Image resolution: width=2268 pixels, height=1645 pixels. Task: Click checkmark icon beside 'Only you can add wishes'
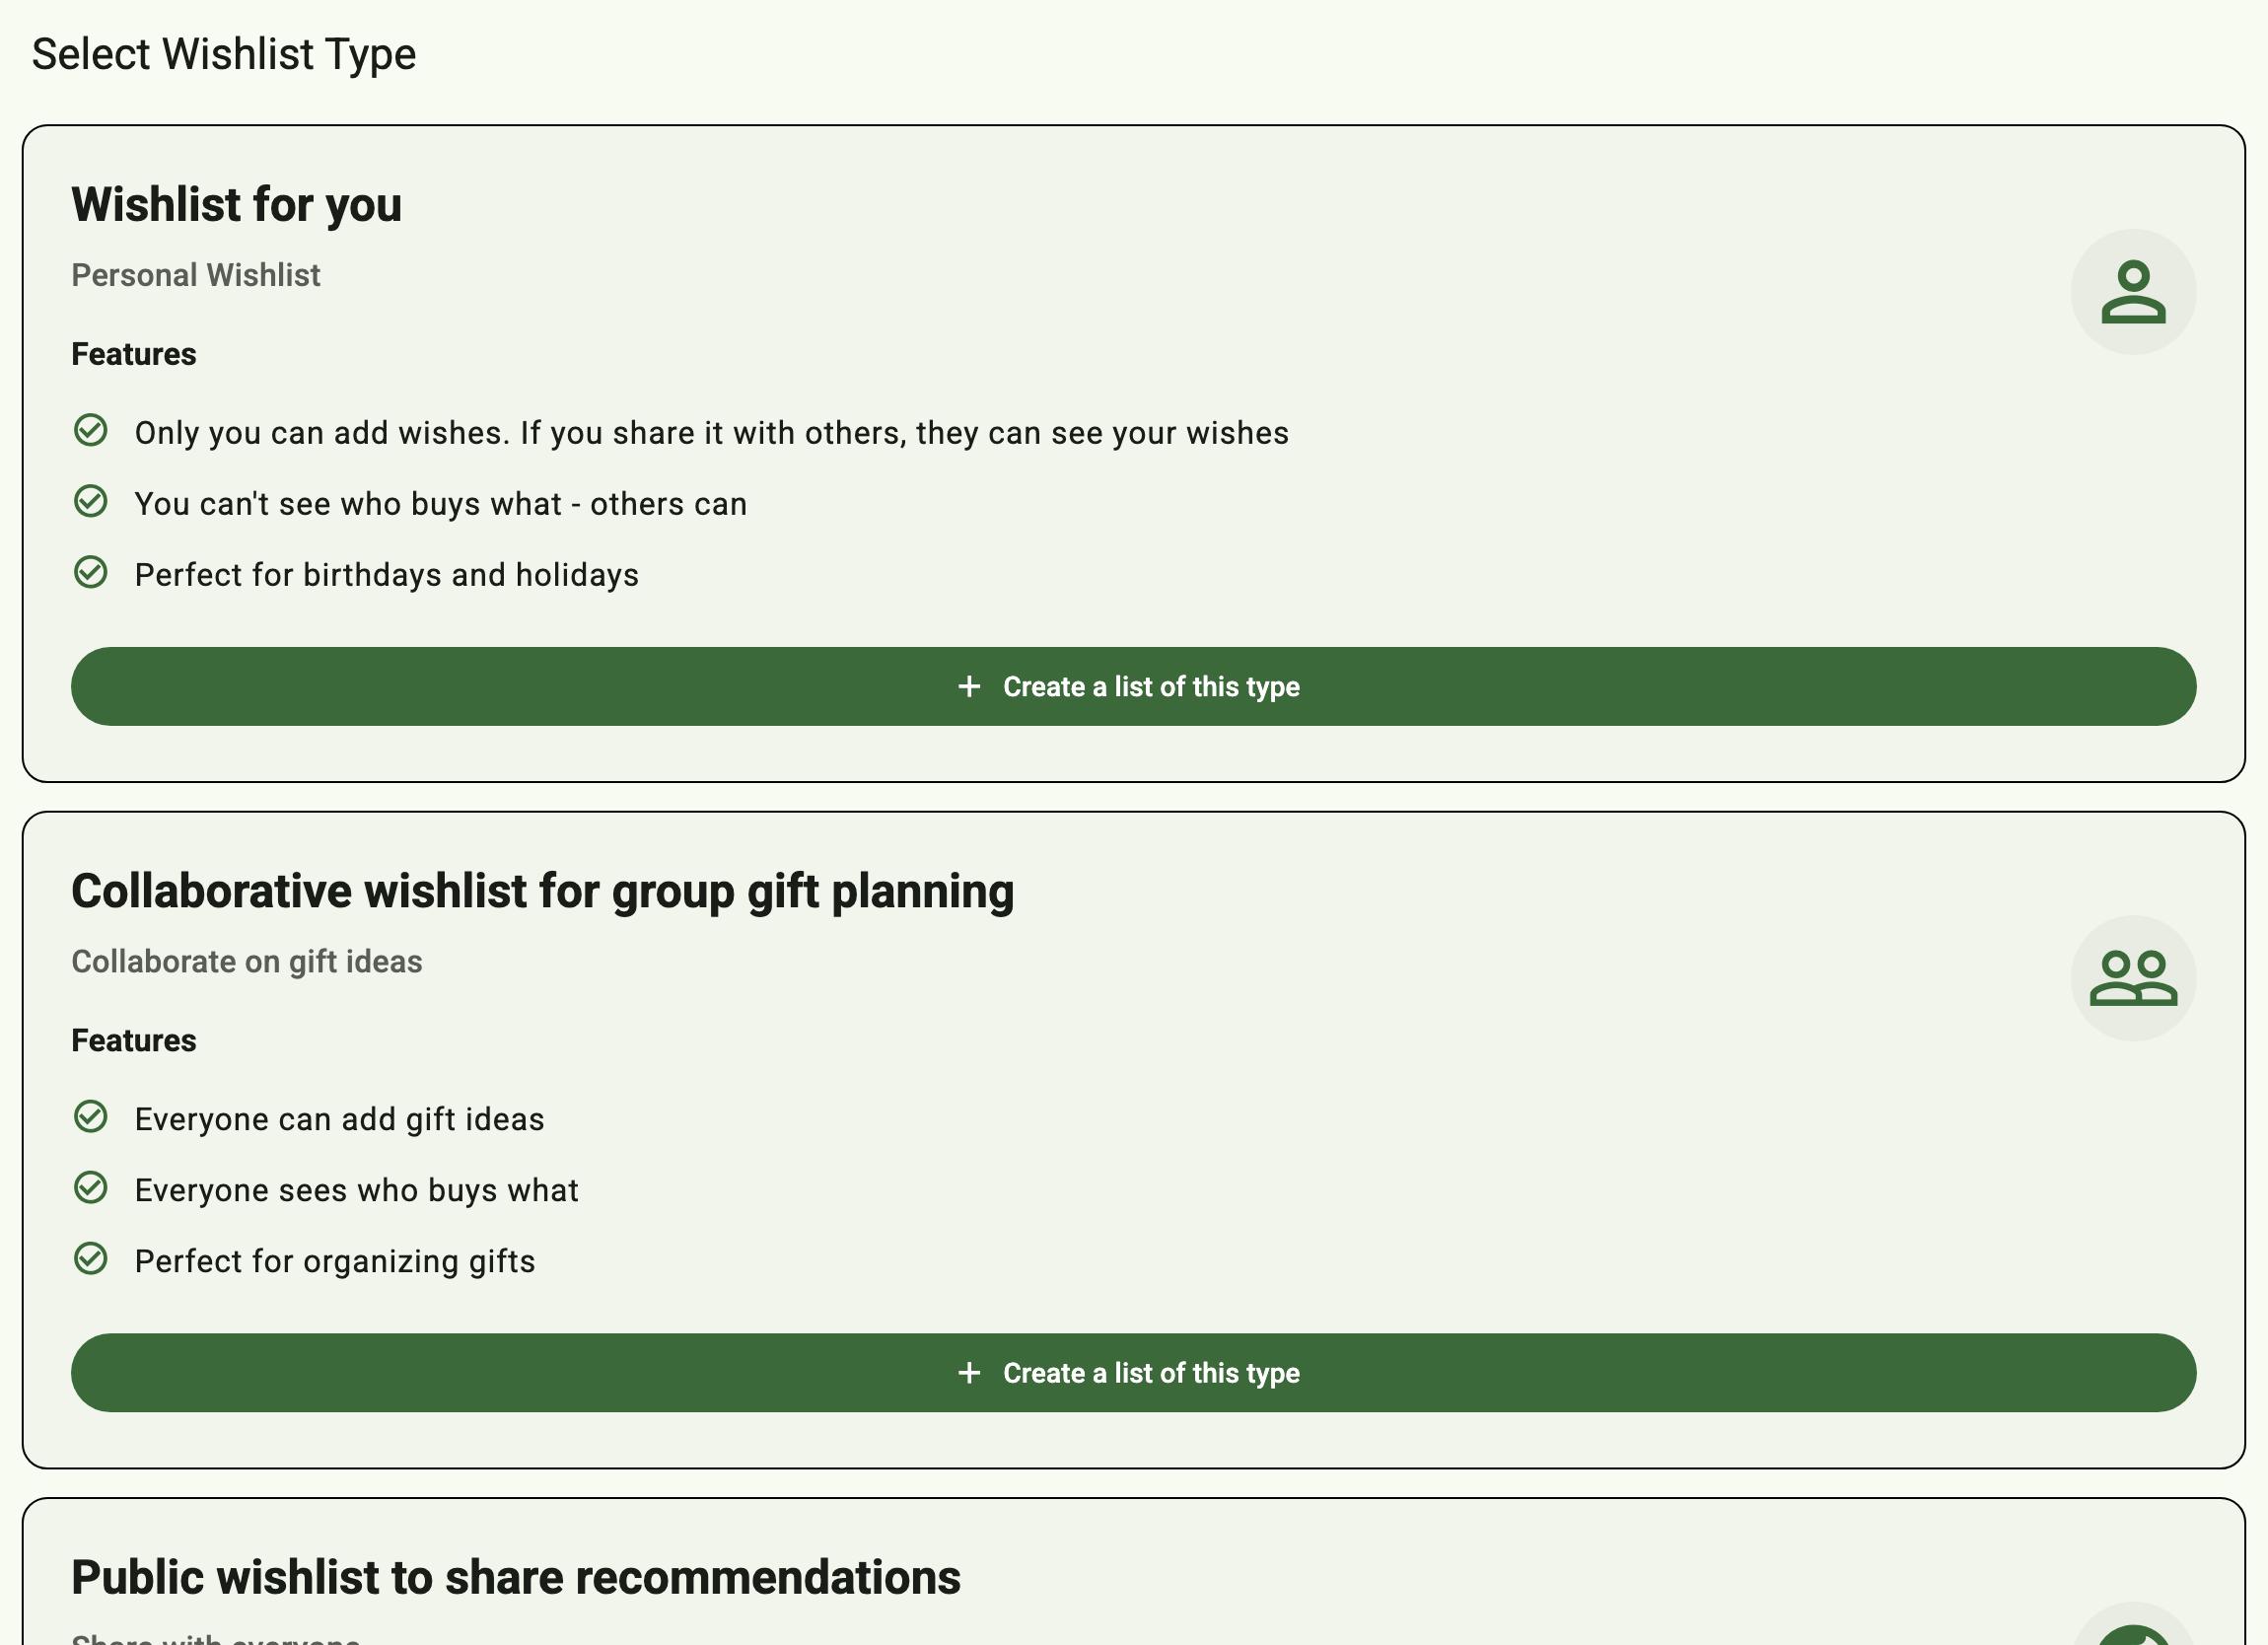91,431
